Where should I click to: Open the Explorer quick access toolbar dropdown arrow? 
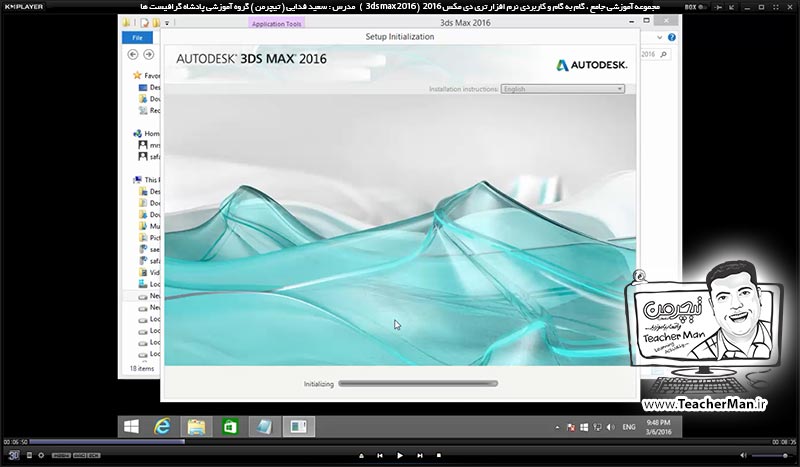tap(167, 23)
